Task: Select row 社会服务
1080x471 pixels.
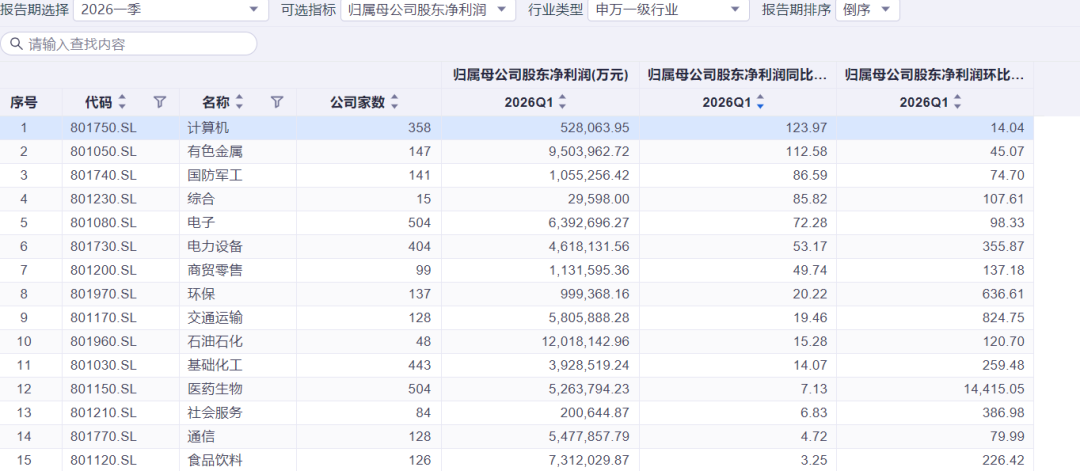Action: coord(517,413)
